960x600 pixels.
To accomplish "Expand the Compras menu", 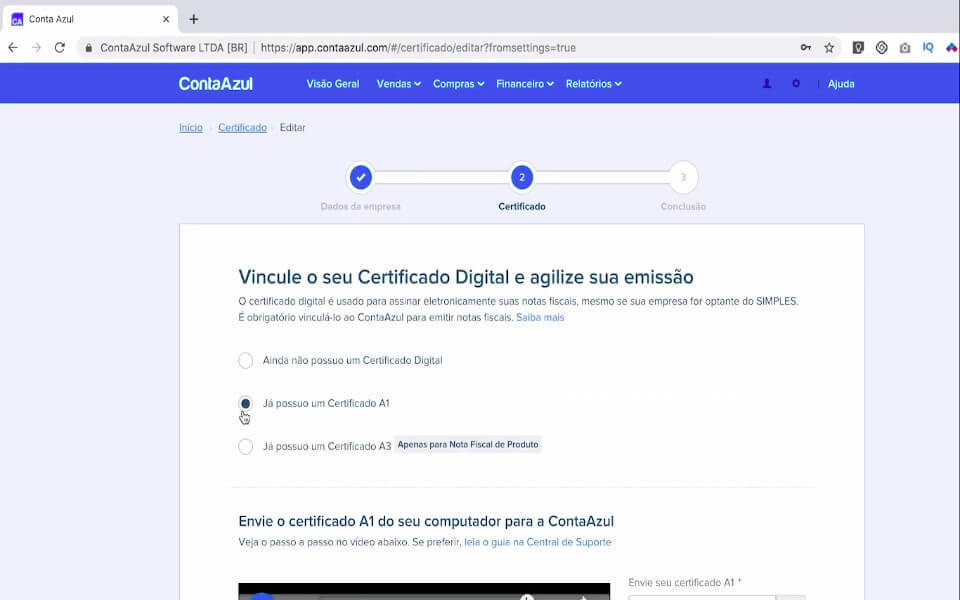I will coord(459,84).
